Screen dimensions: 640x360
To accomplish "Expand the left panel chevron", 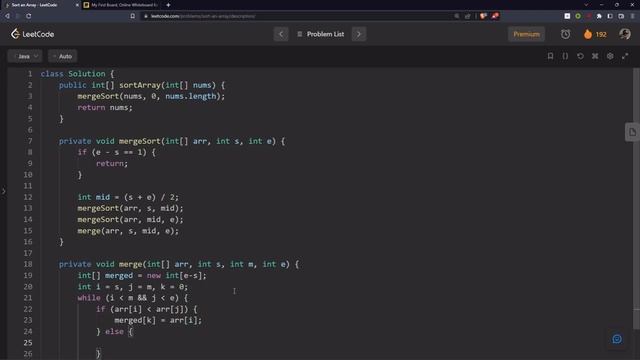I will tap(4, 191).
